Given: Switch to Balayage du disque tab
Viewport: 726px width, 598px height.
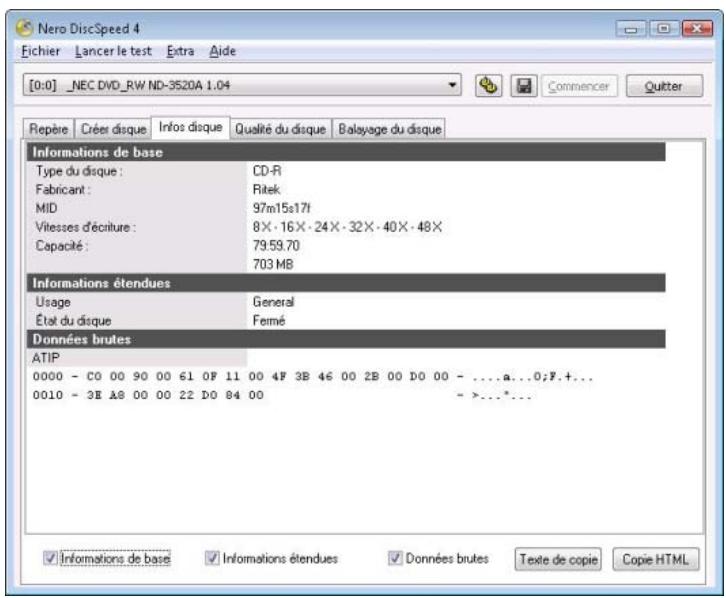Looking at the screenshot, I should 389,129.
